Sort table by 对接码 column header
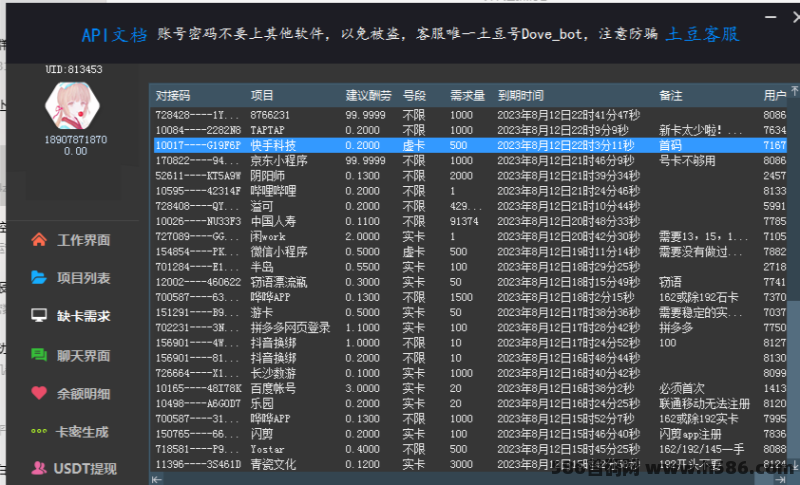The height and width of the screenshot is (485, 800). [x=173, y=96]
